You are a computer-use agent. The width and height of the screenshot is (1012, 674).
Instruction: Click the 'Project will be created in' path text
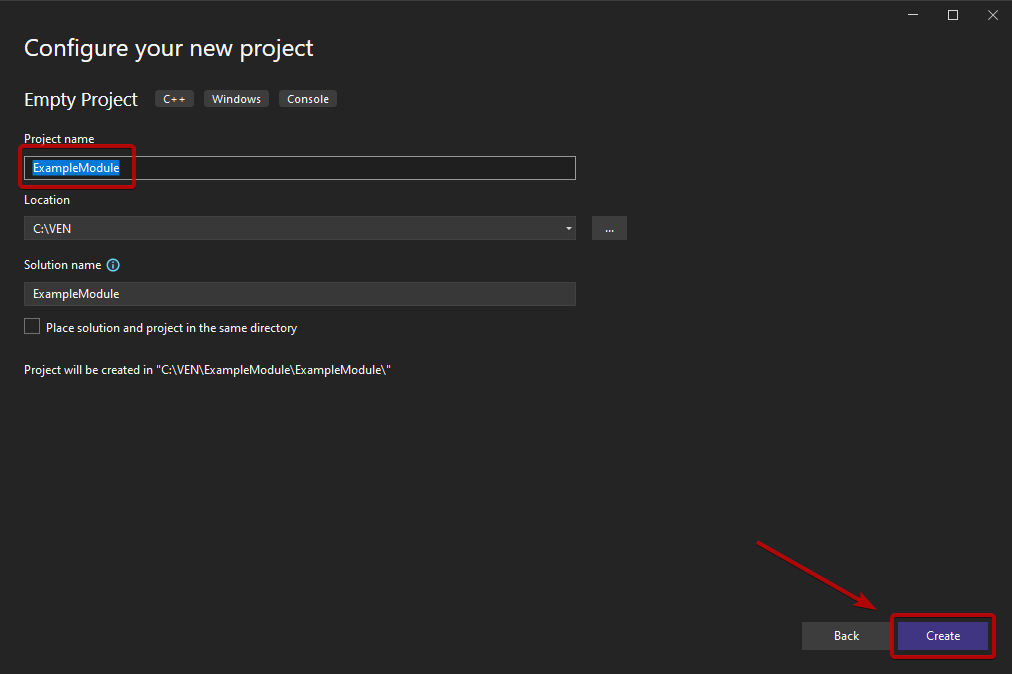[x=207, y=370]
